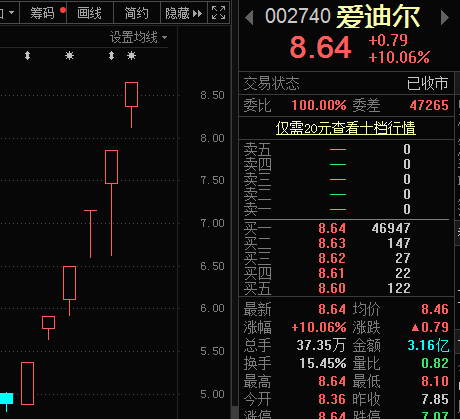The height and width of the screenshot is (419, 460).
Task: Click 量比 value 0.82
Action: [x=435, y=363]
